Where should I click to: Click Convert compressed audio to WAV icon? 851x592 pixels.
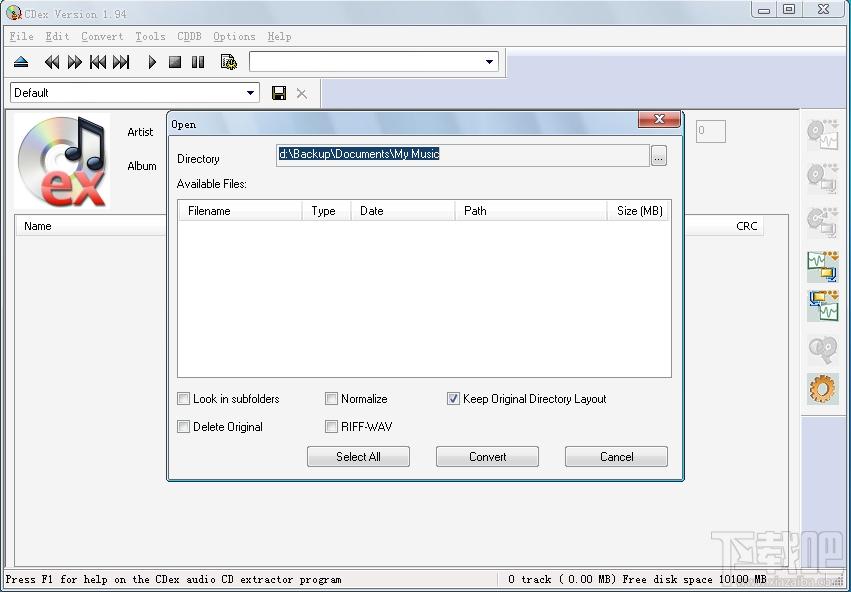click(823, 305)
